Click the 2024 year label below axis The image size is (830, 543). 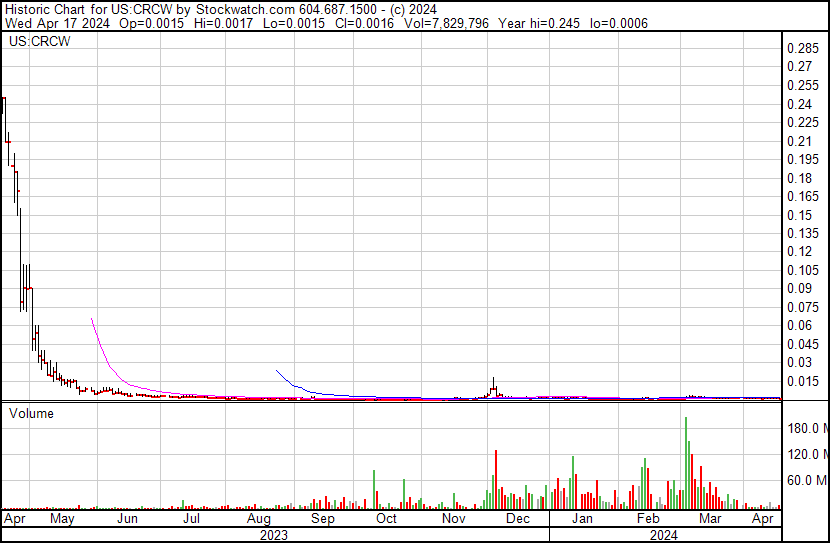pyautogui.click(x=663, y=535)
